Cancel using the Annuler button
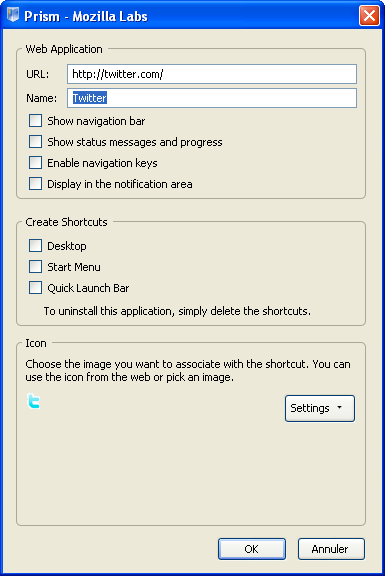The width and height of the screenshot is (385, 576). (331, 549)
